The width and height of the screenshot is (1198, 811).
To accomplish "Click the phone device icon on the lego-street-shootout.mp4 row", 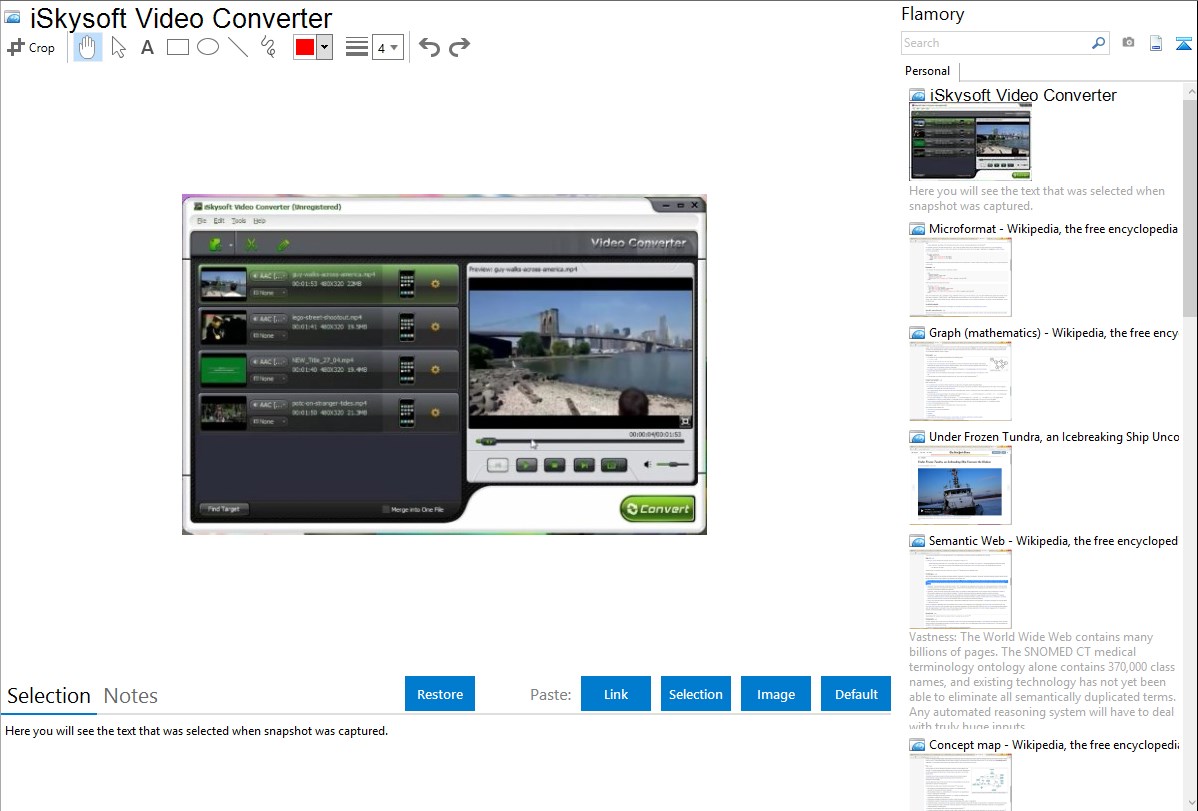I will (x=407, y=327).
